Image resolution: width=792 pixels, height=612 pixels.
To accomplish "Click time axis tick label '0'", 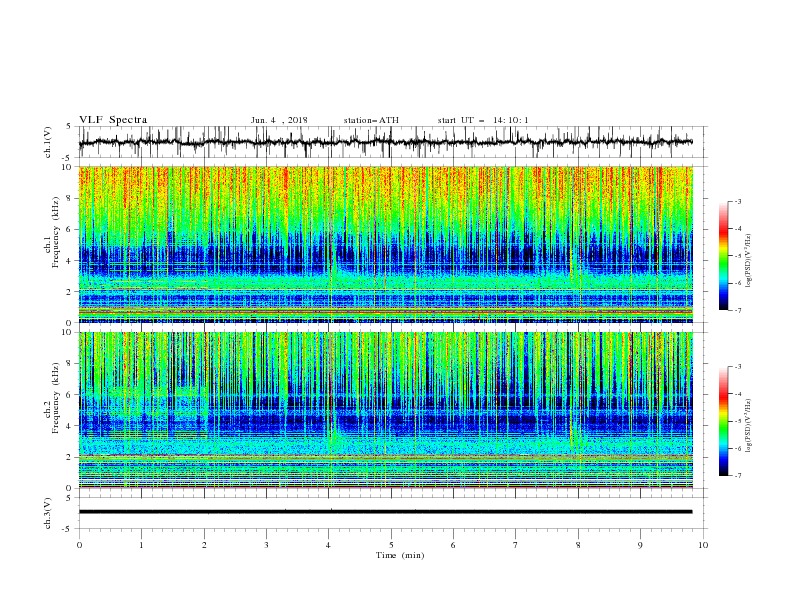I will tap(79, 545).
